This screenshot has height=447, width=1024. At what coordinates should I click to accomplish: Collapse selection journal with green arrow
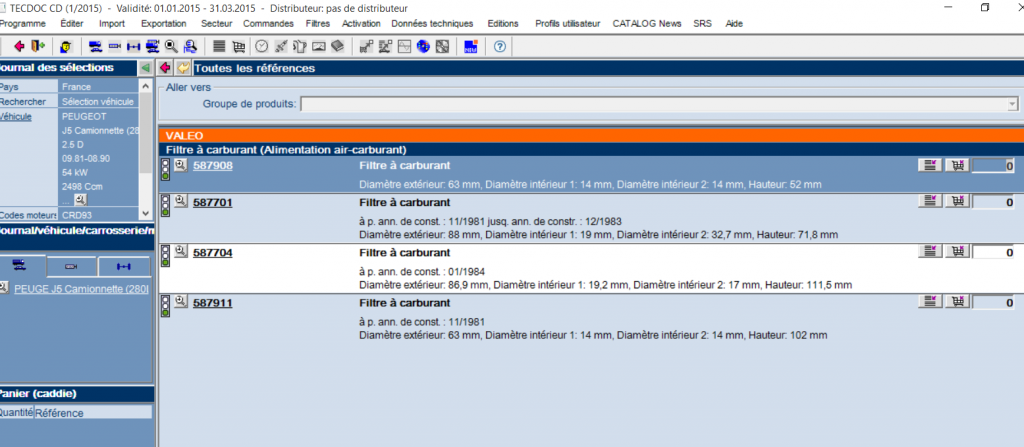tap(145, 68)
